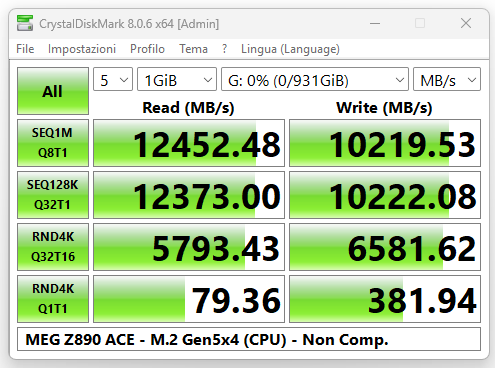Click the Write (MB/s) column header

coord(384,108)
